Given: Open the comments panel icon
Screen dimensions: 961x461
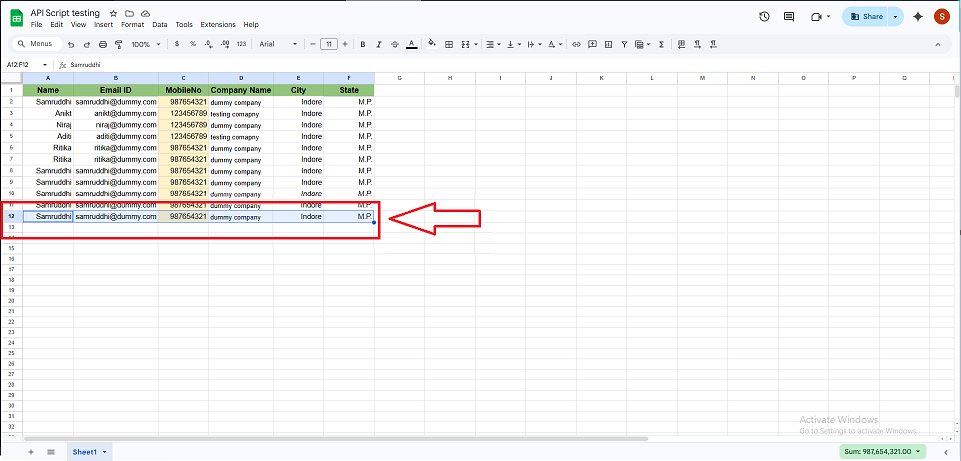Looking at the screenshot, I should click(x=789, y=16).
